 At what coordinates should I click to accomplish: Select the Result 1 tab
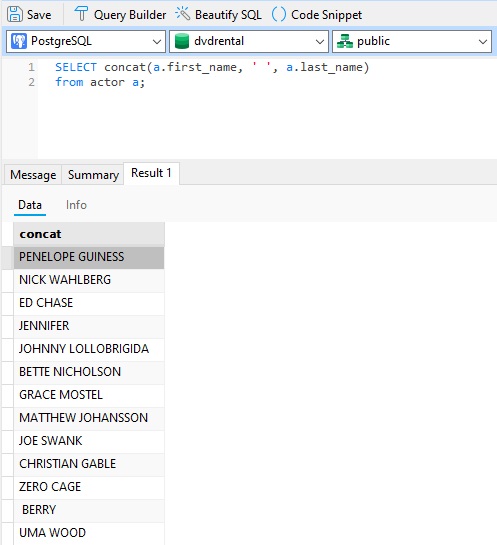tap(151, 173)
